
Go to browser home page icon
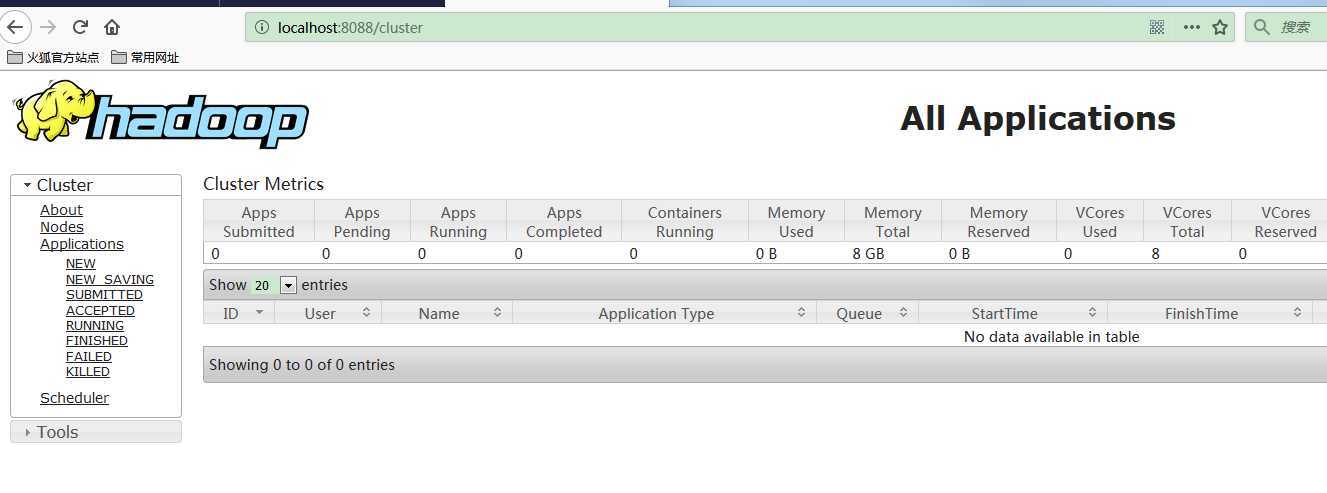112,27
